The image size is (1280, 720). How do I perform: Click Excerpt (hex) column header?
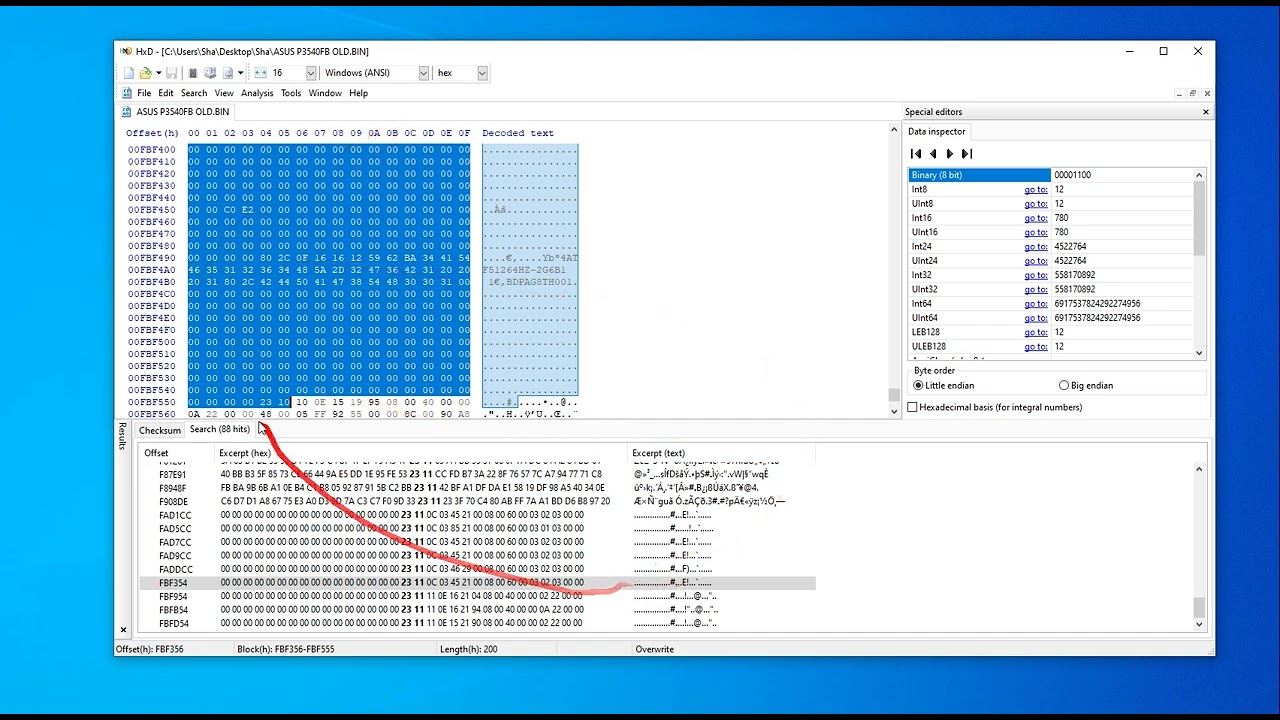pos(421,453)
